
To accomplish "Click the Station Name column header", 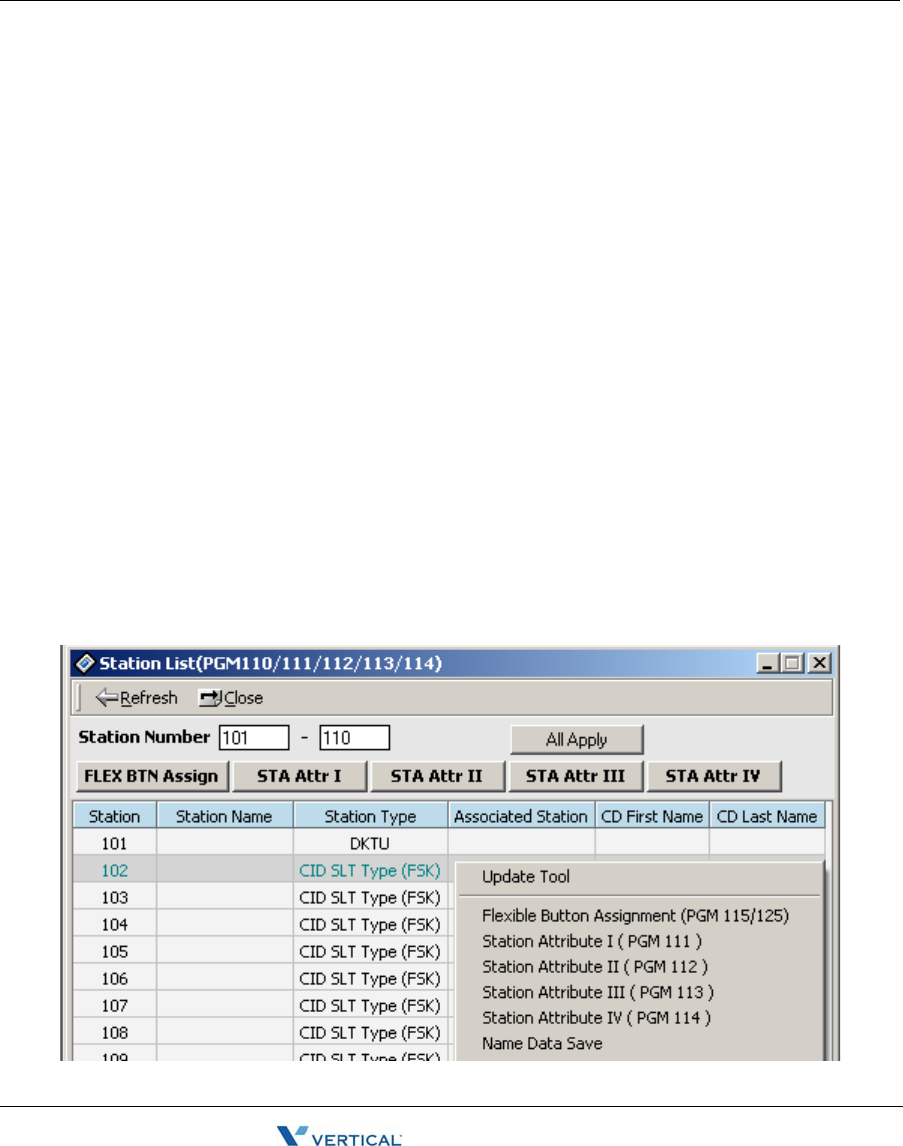I will [x=224, y=816].
